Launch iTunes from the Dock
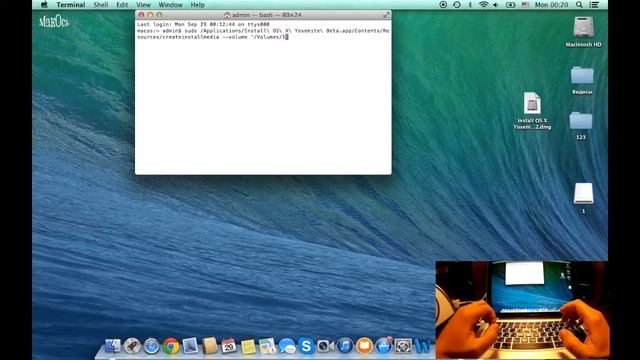The height and width of the screenshot is (360, 640). click(345, 346)
